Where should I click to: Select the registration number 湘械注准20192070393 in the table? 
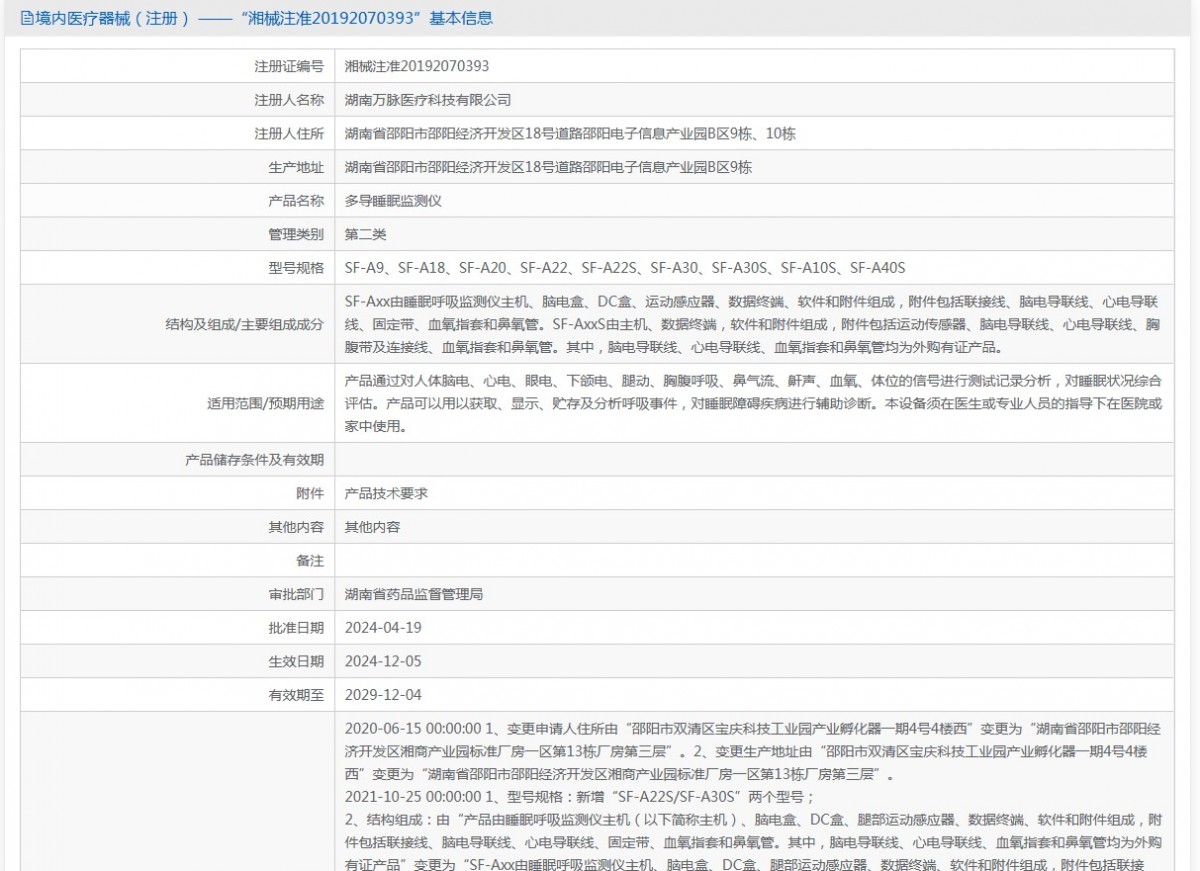[x=416, y=66]
